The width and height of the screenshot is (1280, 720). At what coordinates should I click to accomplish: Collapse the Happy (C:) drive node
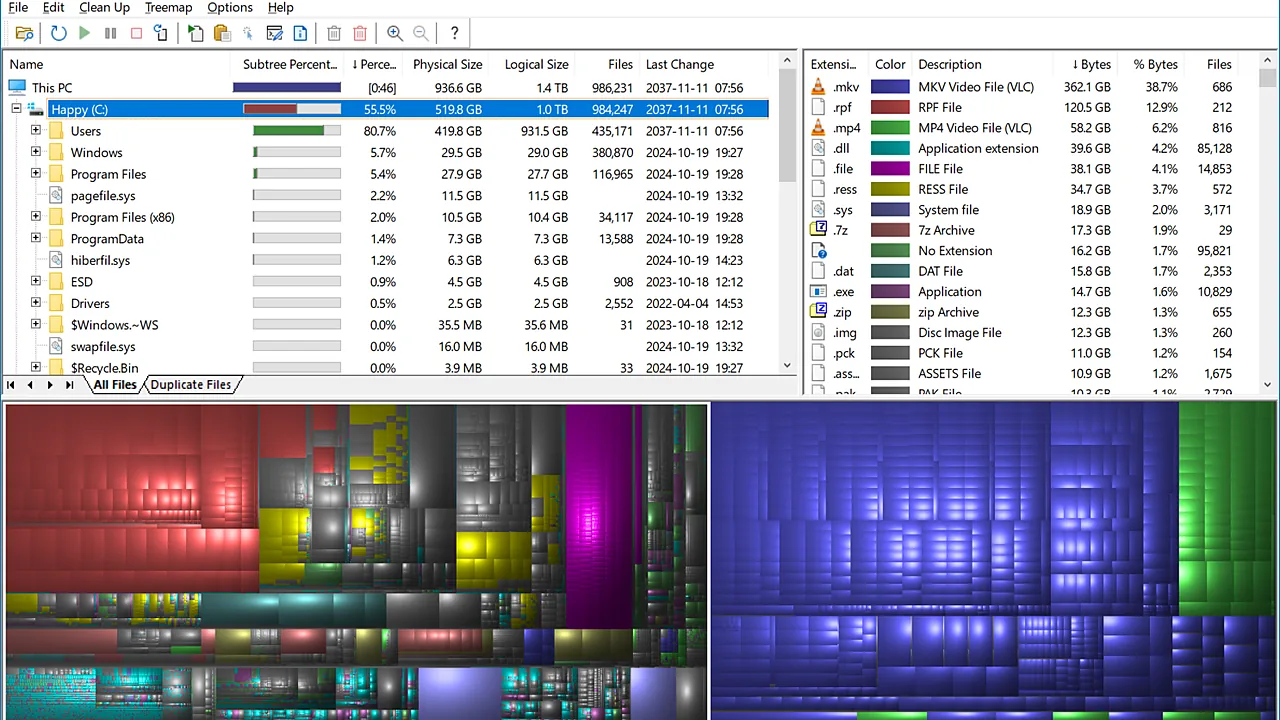coord(16,109)
